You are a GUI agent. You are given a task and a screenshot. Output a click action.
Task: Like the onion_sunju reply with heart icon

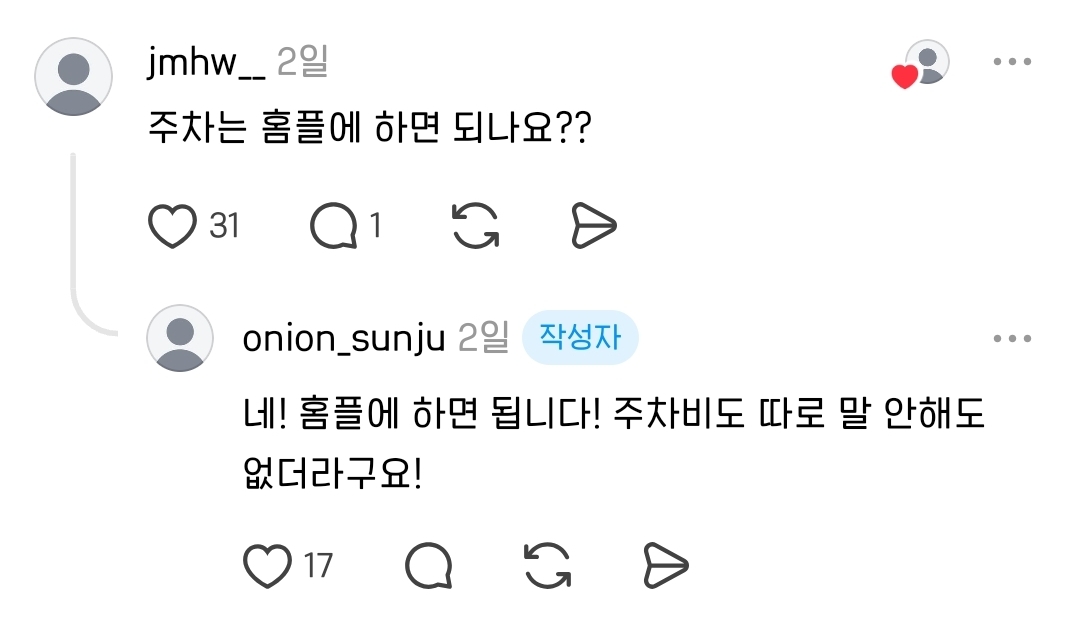coord(267,566)
